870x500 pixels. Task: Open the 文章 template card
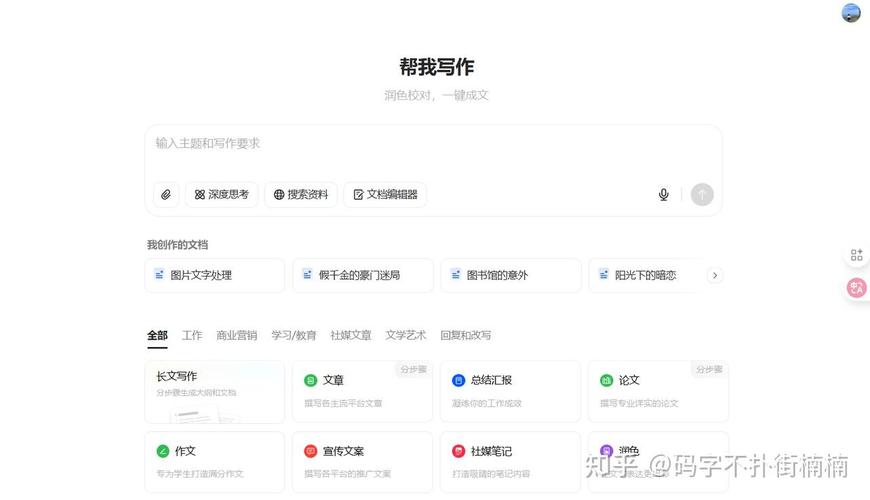pyautogui.click(x=362, y=391)
